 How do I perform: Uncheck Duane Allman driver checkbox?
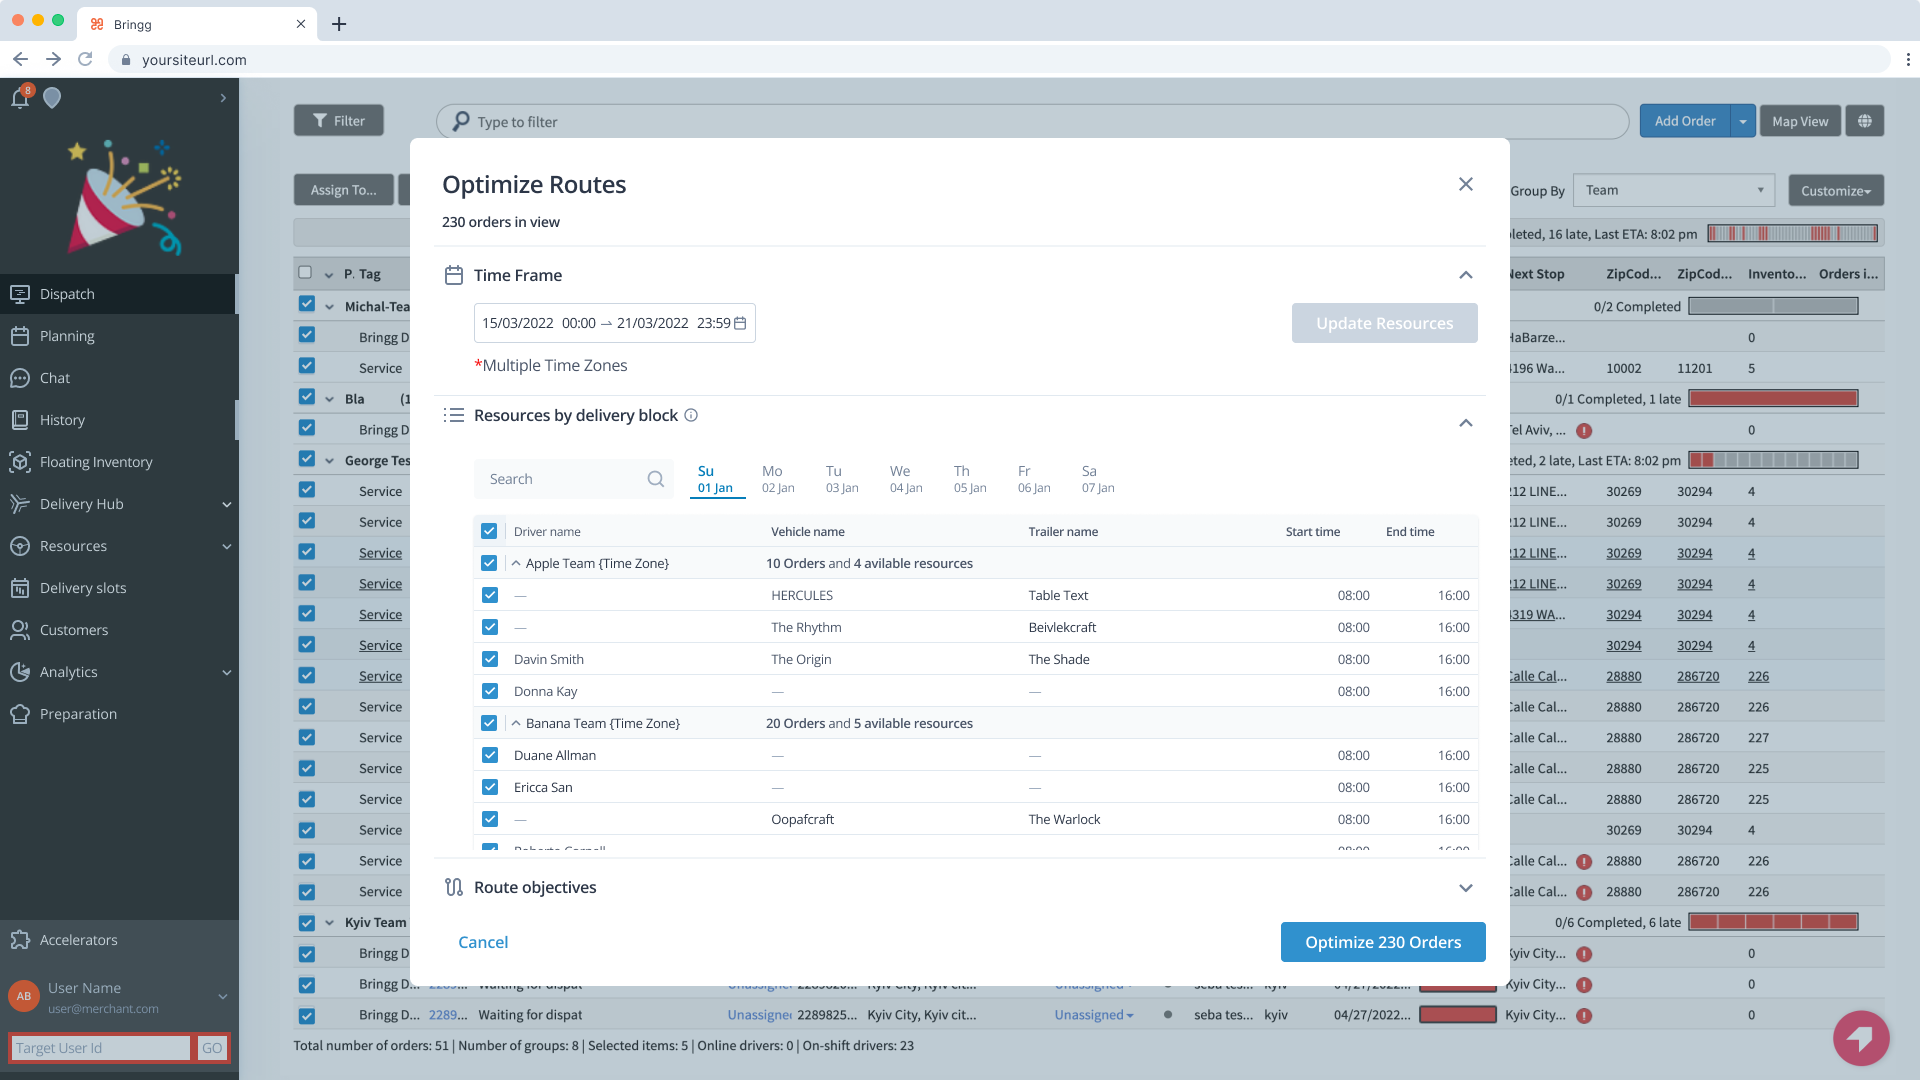tap(490, 755)
